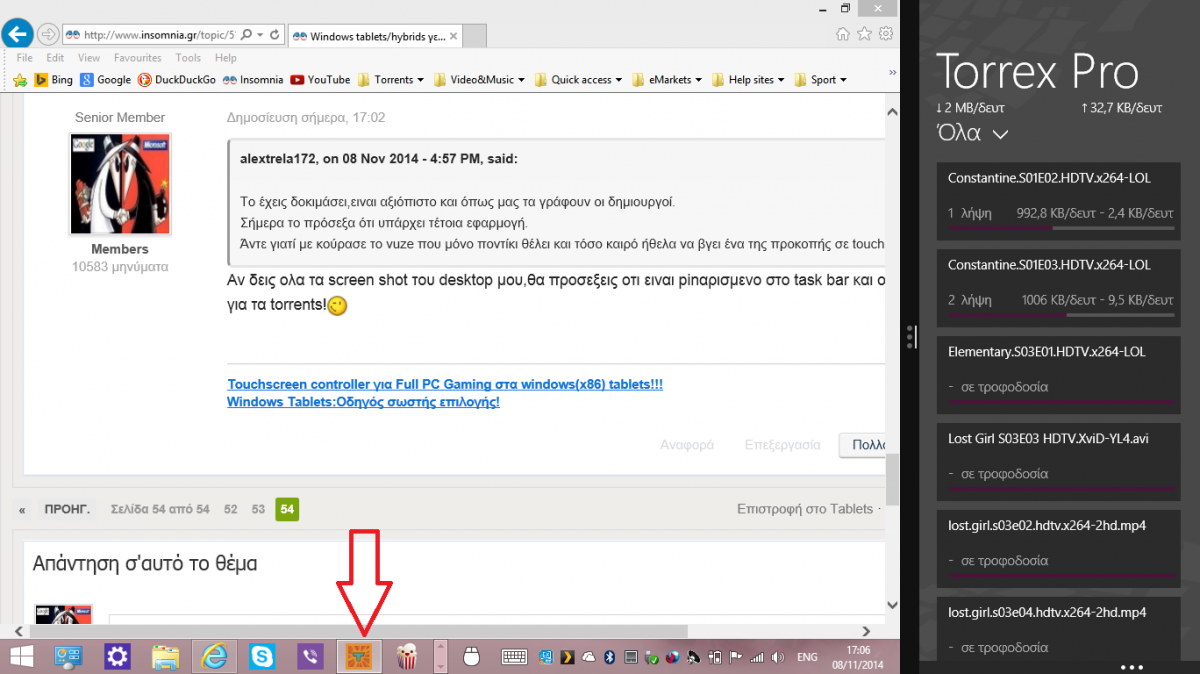Open the touch keyboard from the taskbar
This screenshot has height=674, width=1200.
pos(515,657)
